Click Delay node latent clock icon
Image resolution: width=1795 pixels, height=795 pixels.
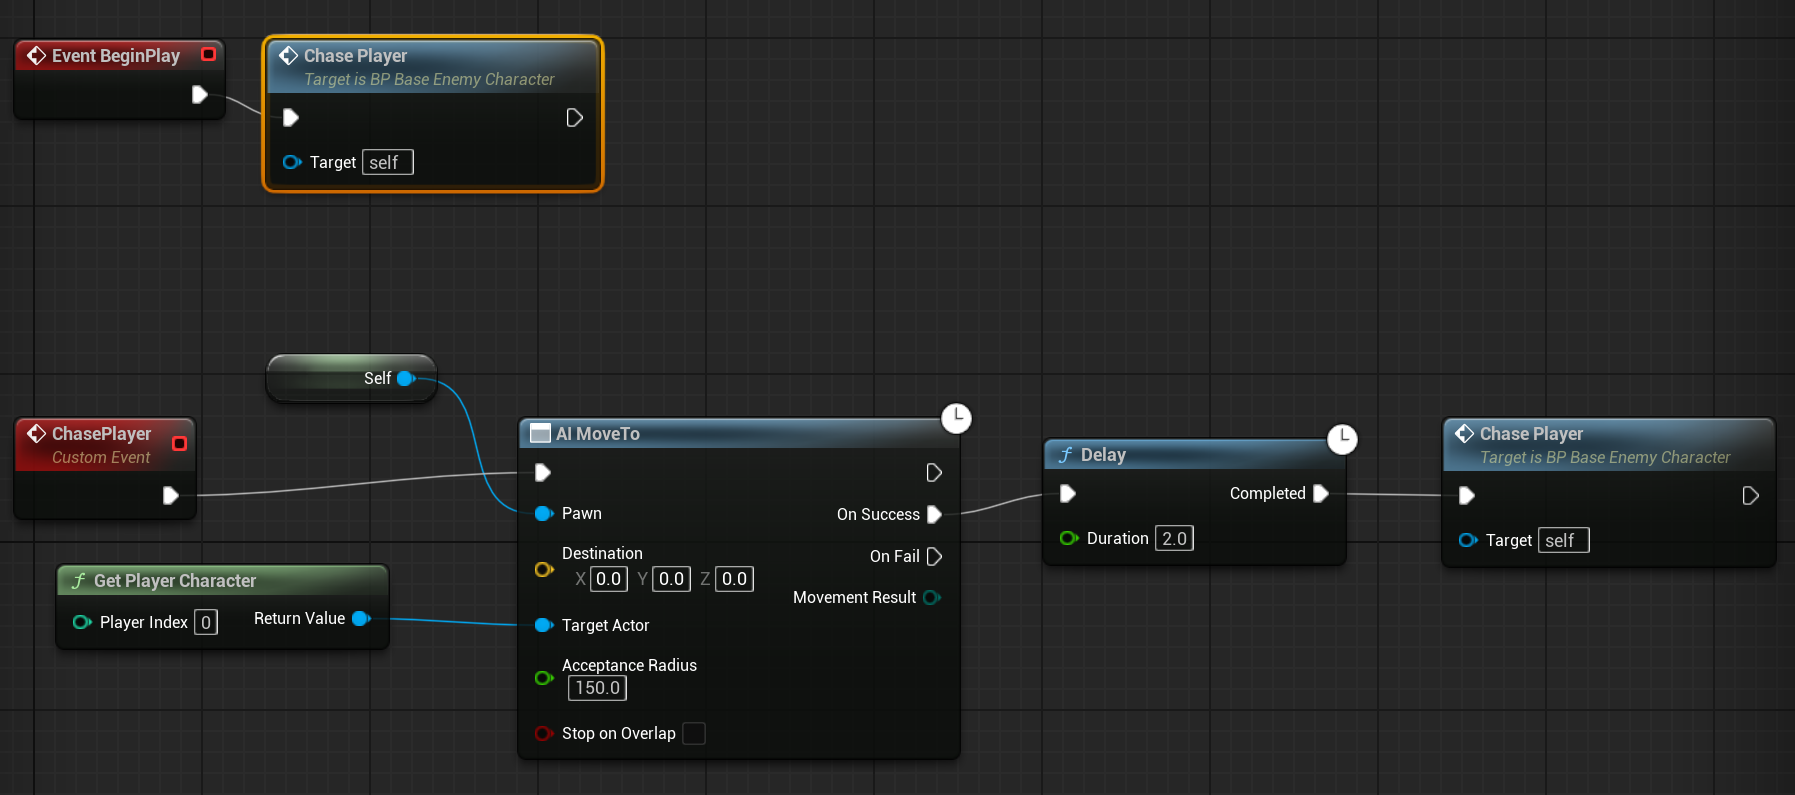tap(1342, 439)
